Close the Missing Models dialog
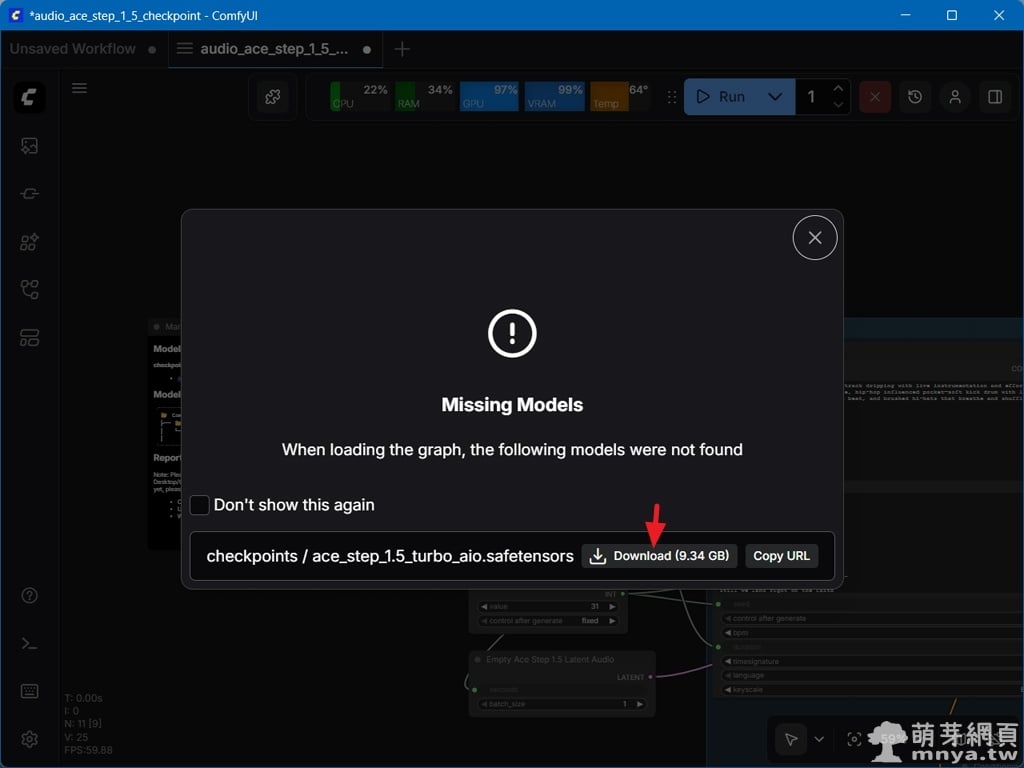Viewport: 1024px width, 768px height. click(x=814, y=238)
